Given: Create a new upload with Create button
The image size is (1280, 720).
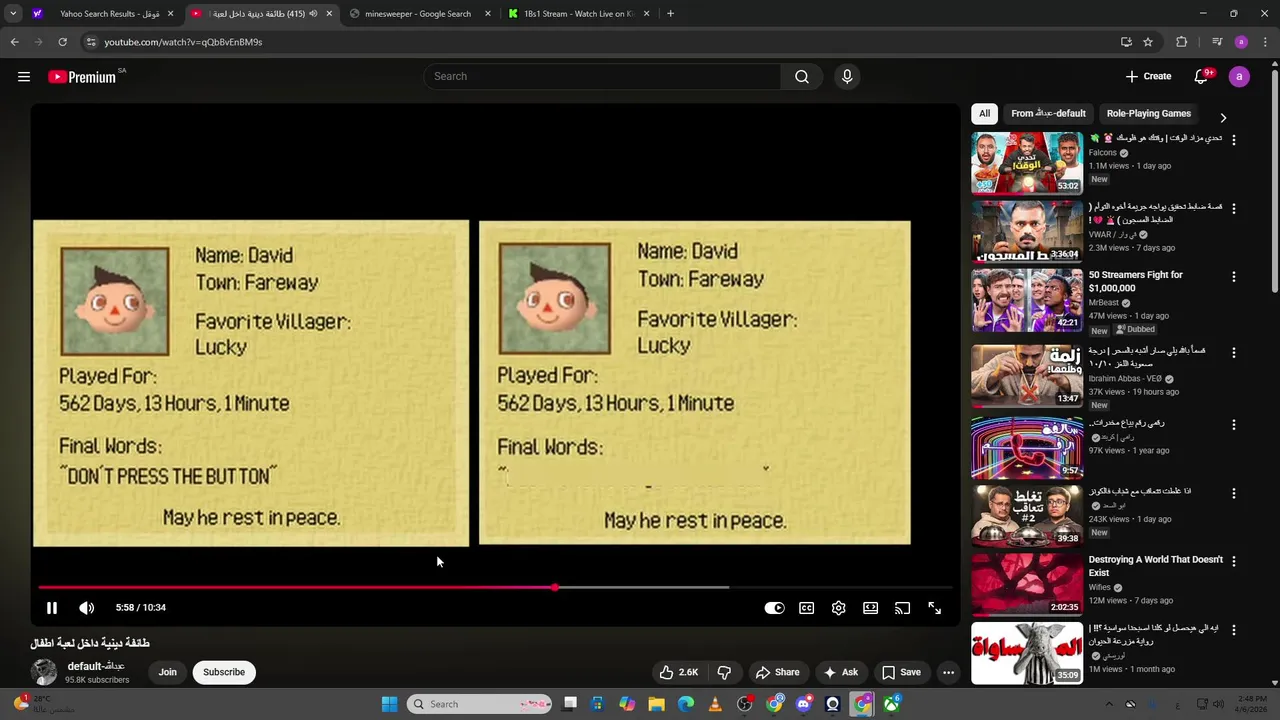Looking at the screenshot, I should (x=1148, y=77).
